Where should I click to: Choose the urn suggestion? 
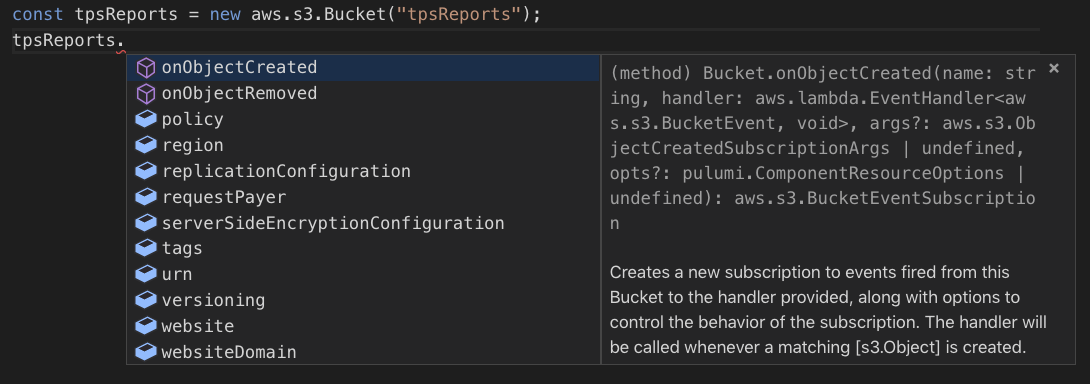point(363,274)
